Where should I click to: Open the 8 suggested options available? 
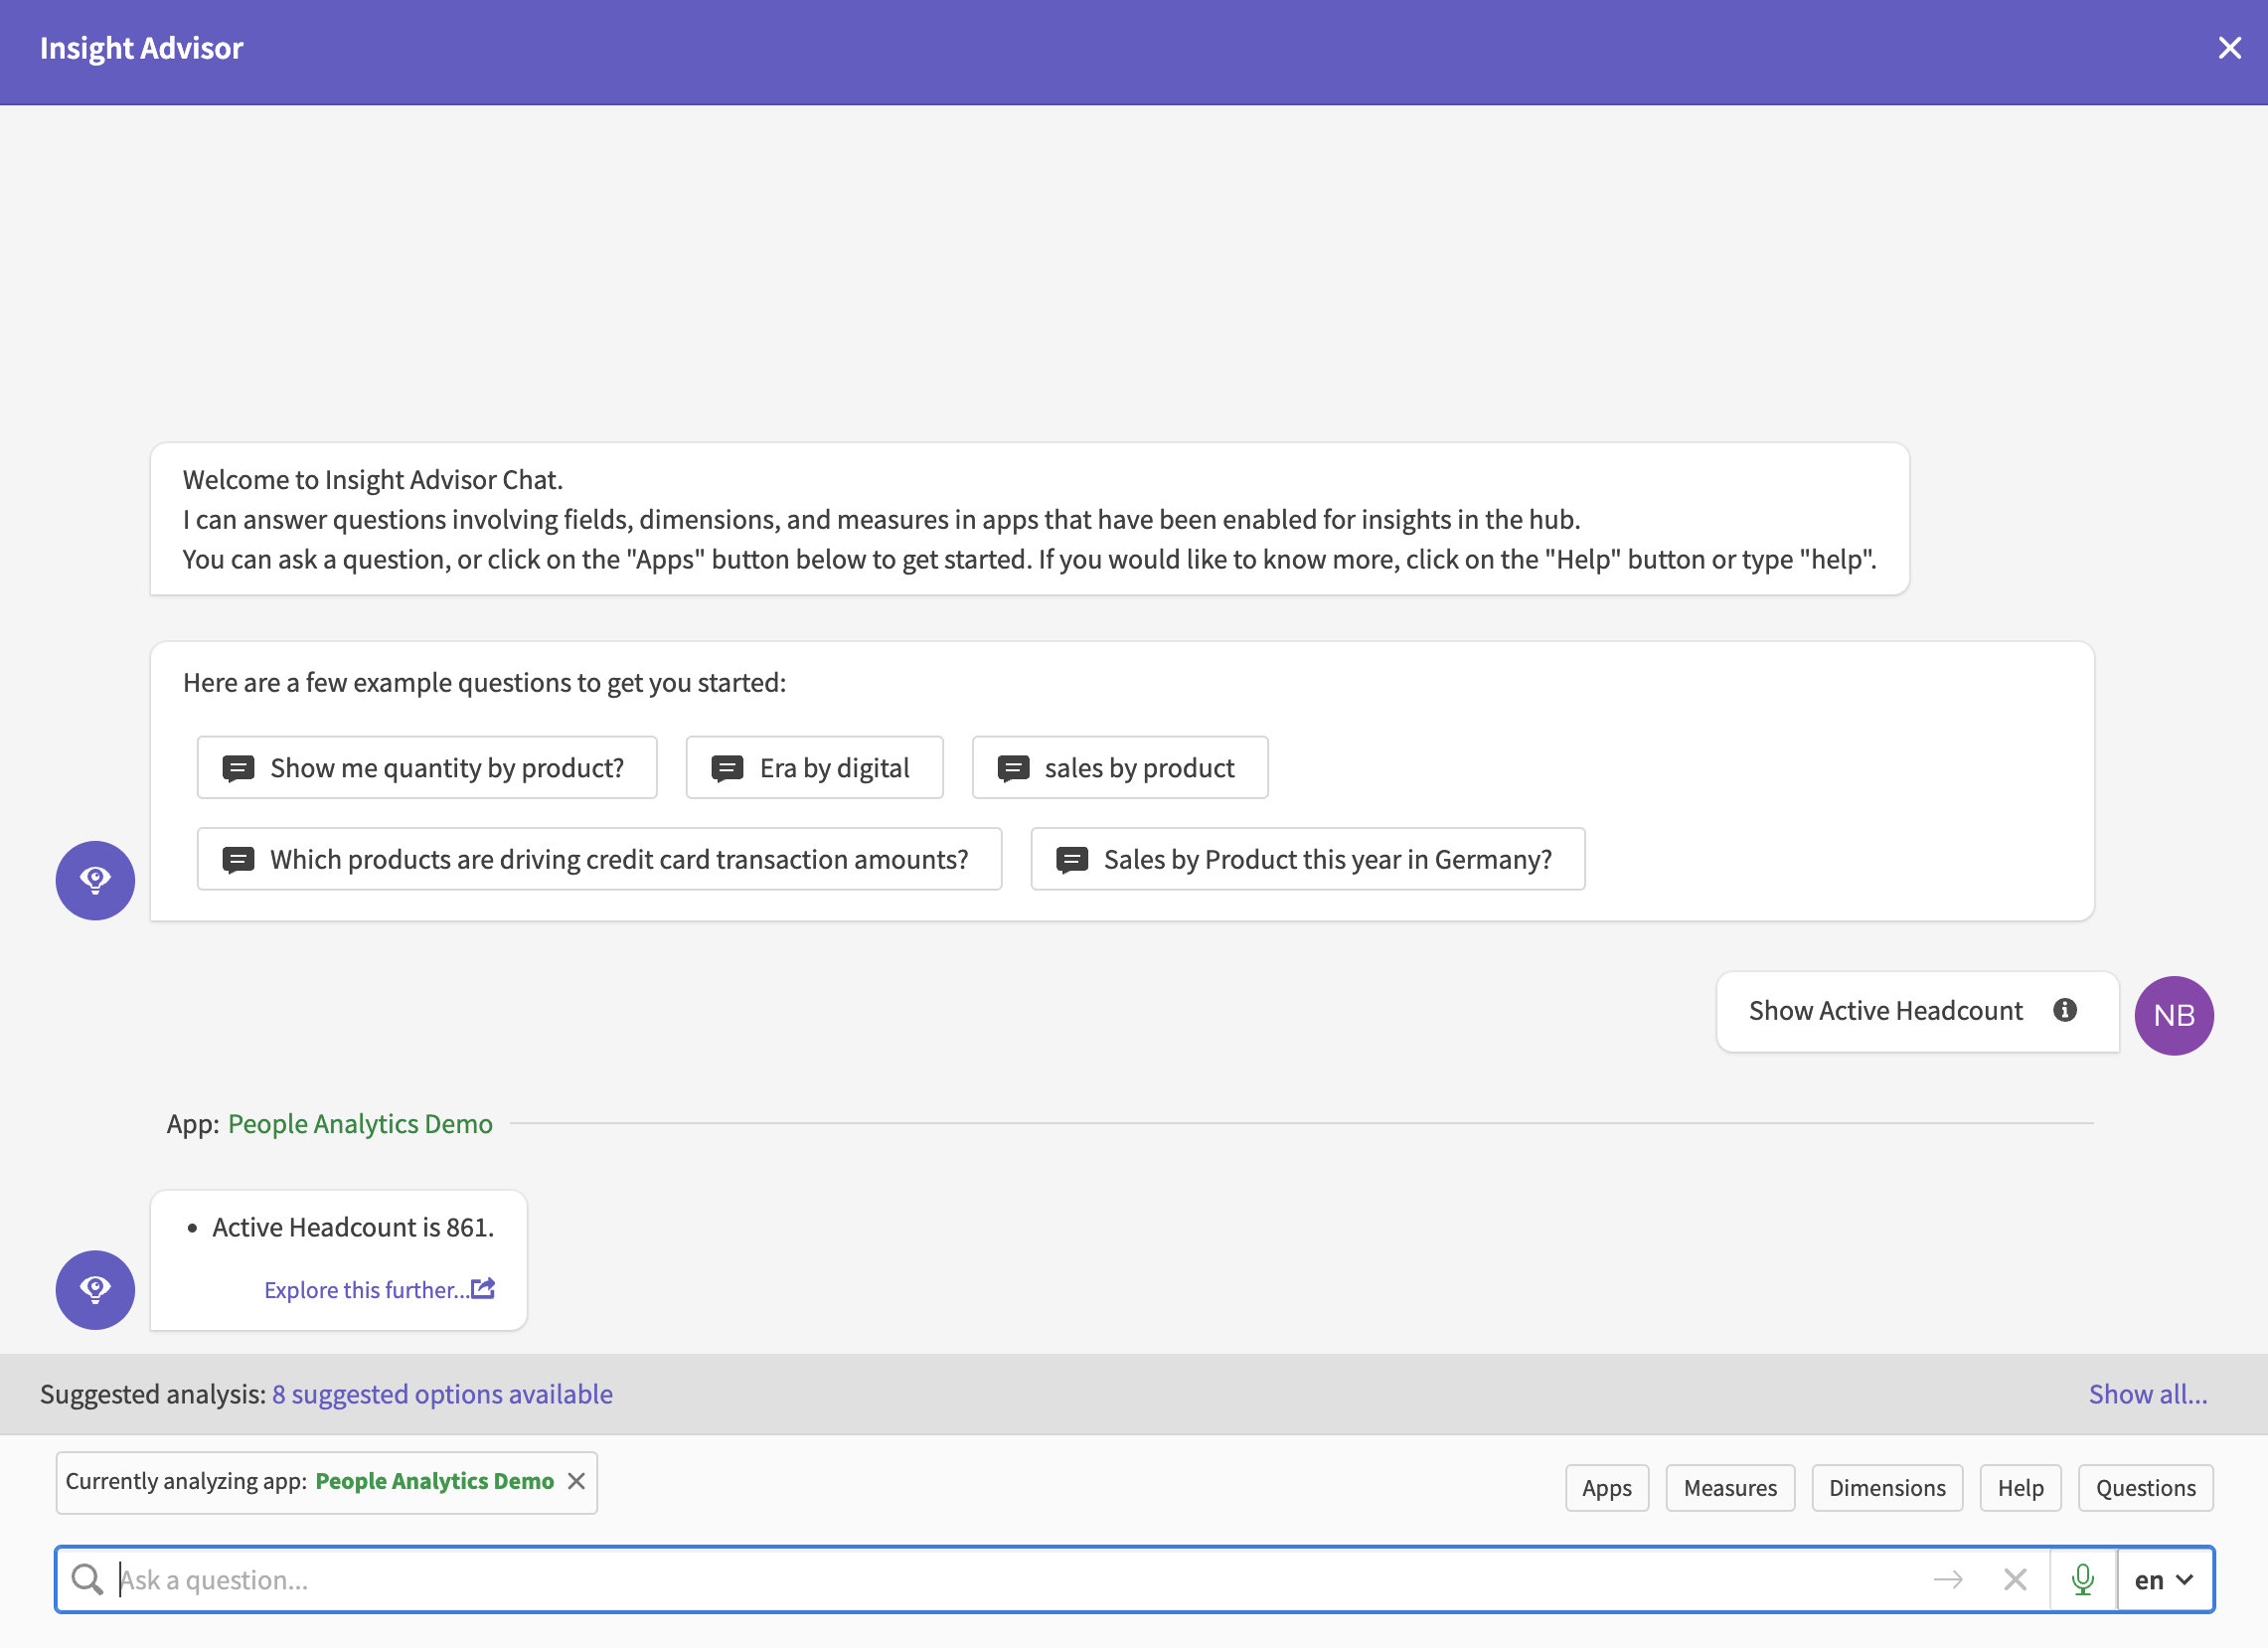pos(443,1393)
